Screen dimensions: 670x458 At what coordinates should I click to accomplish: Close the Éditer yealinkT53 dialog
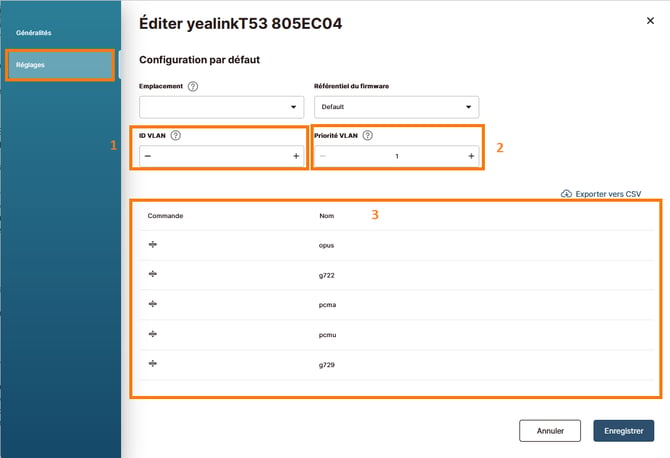[x=650, y=21]
